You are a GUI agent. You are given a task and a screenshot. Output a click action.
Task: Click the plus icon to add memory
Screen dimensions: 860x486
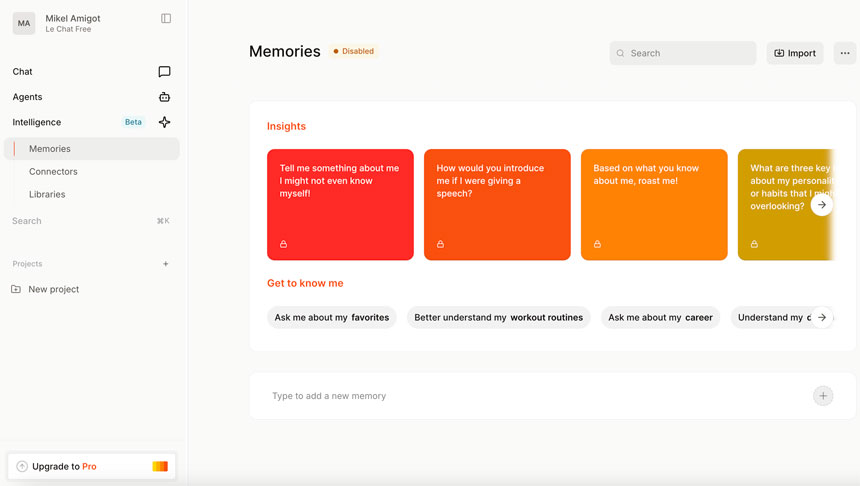tap(823, 396)
